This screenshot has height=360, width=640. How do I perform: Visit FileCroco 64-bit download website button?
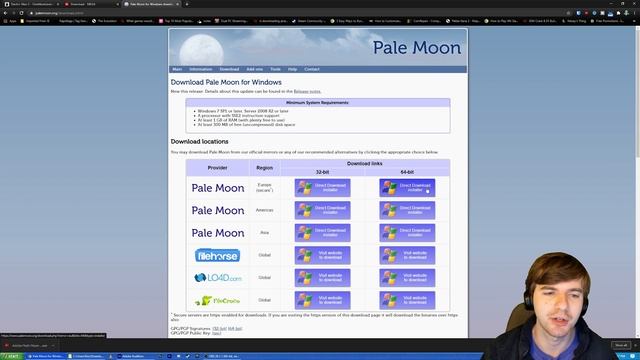coord(407,300)
